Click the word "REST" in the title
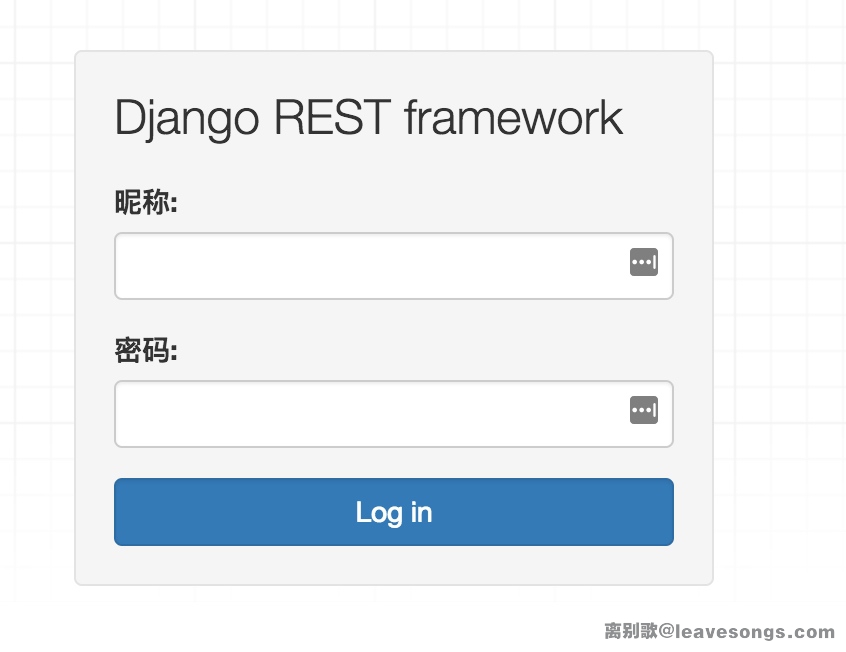The height and width of the screenshot is (652, 846). click(x=332, y=119)
